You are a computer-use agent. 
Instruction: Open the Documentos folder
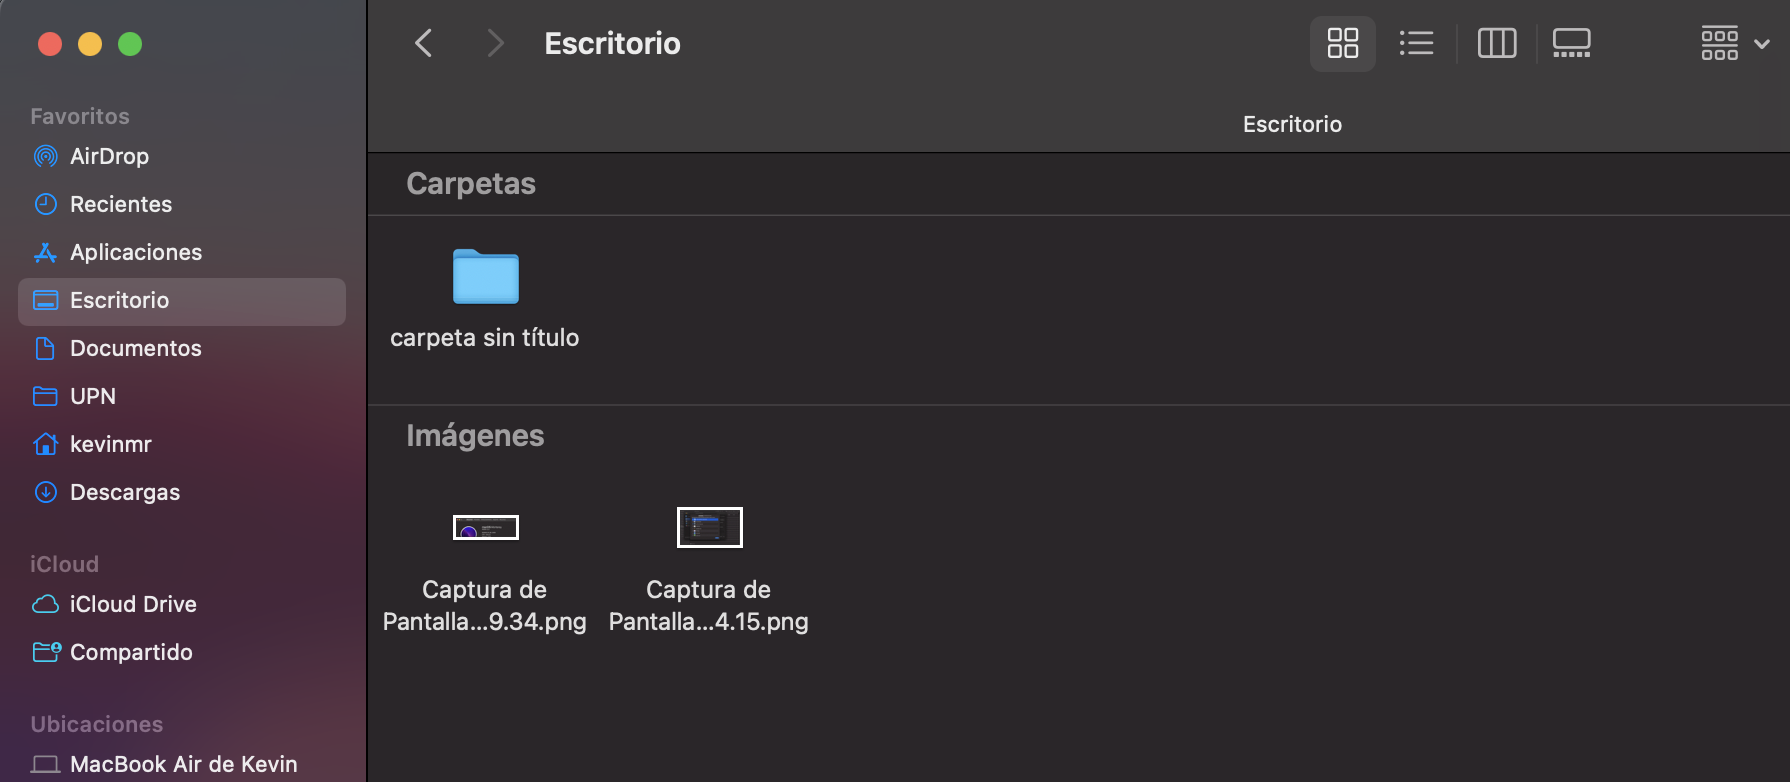point(135,348)
